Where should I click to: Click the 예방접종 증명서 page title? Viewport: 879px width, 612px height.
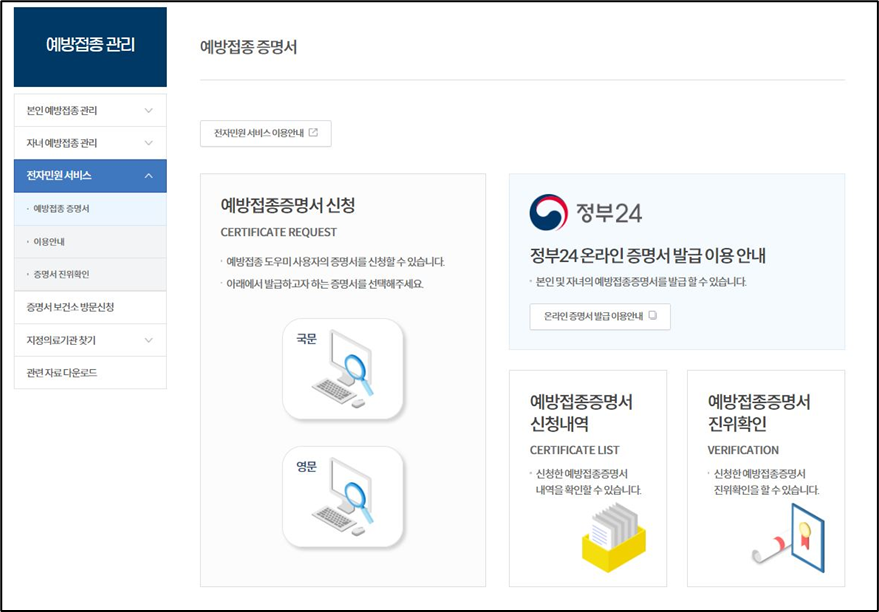[248, 47]
